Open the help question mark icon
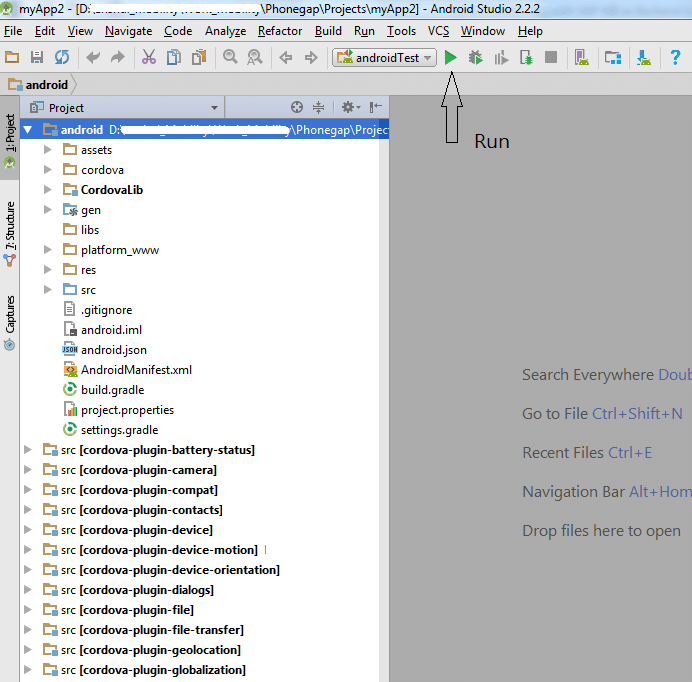The width and height of the screenshot is (692, 682). click(x=675, y=58)
